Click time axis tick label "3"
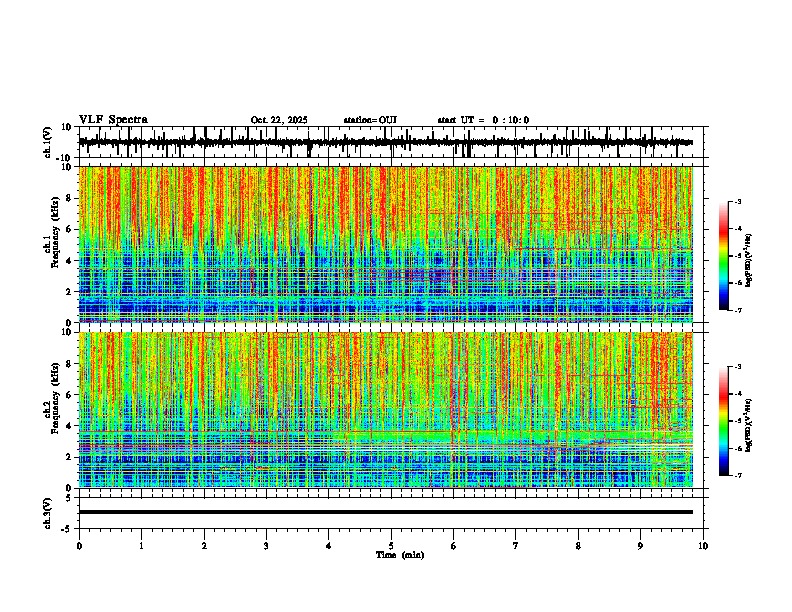 (x=266, y=546)
